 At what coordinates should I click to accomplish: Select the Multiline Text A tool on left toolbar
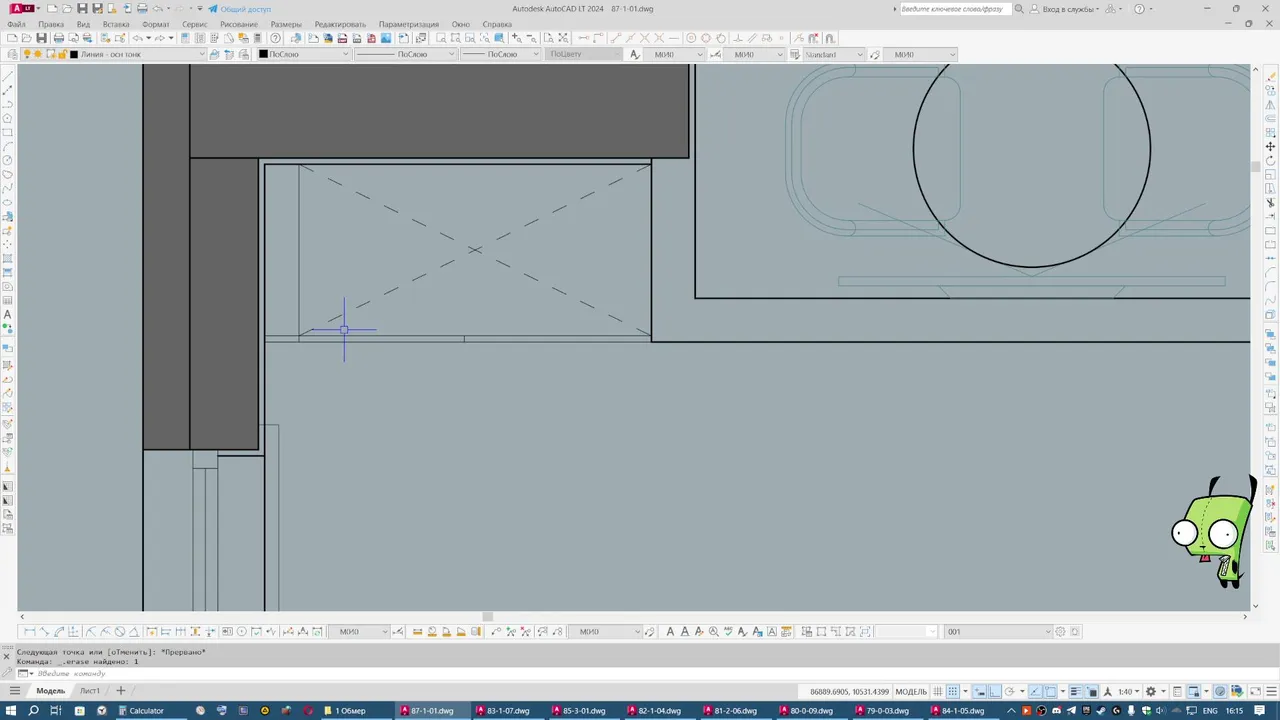tap(8, 314)
